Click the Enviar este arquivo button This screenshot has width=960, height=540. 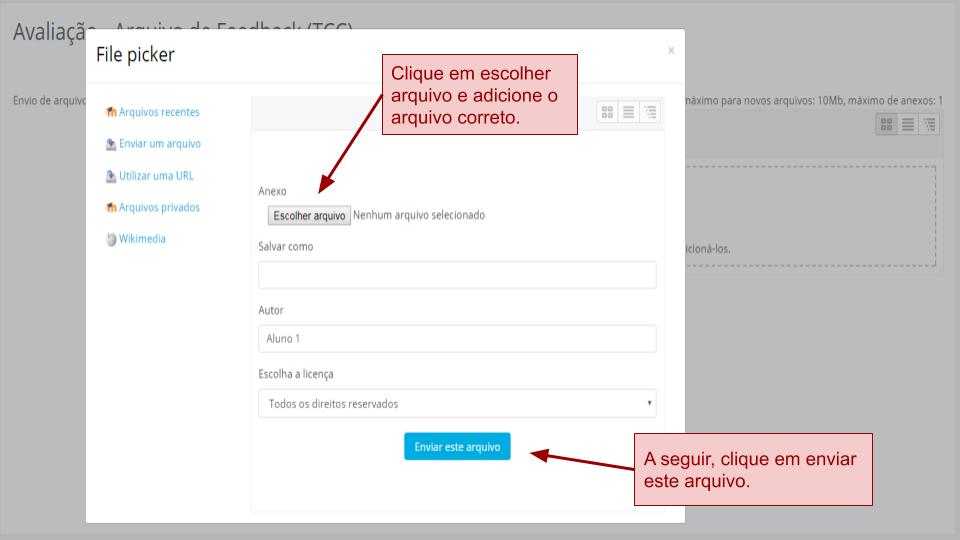(457, 447)
